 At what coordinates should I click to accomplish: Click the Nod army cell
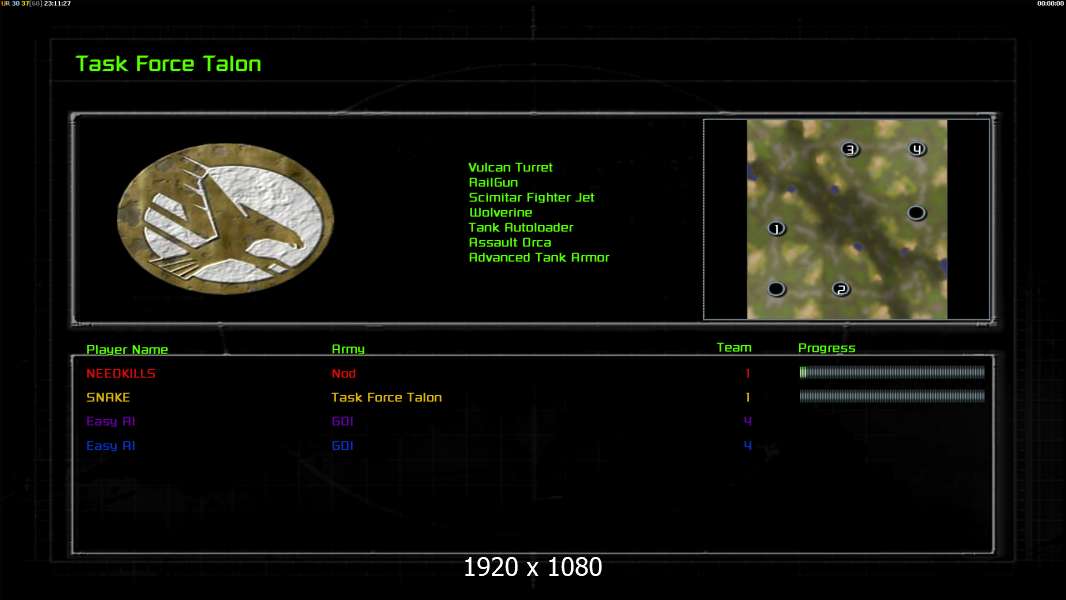[344, 373]
